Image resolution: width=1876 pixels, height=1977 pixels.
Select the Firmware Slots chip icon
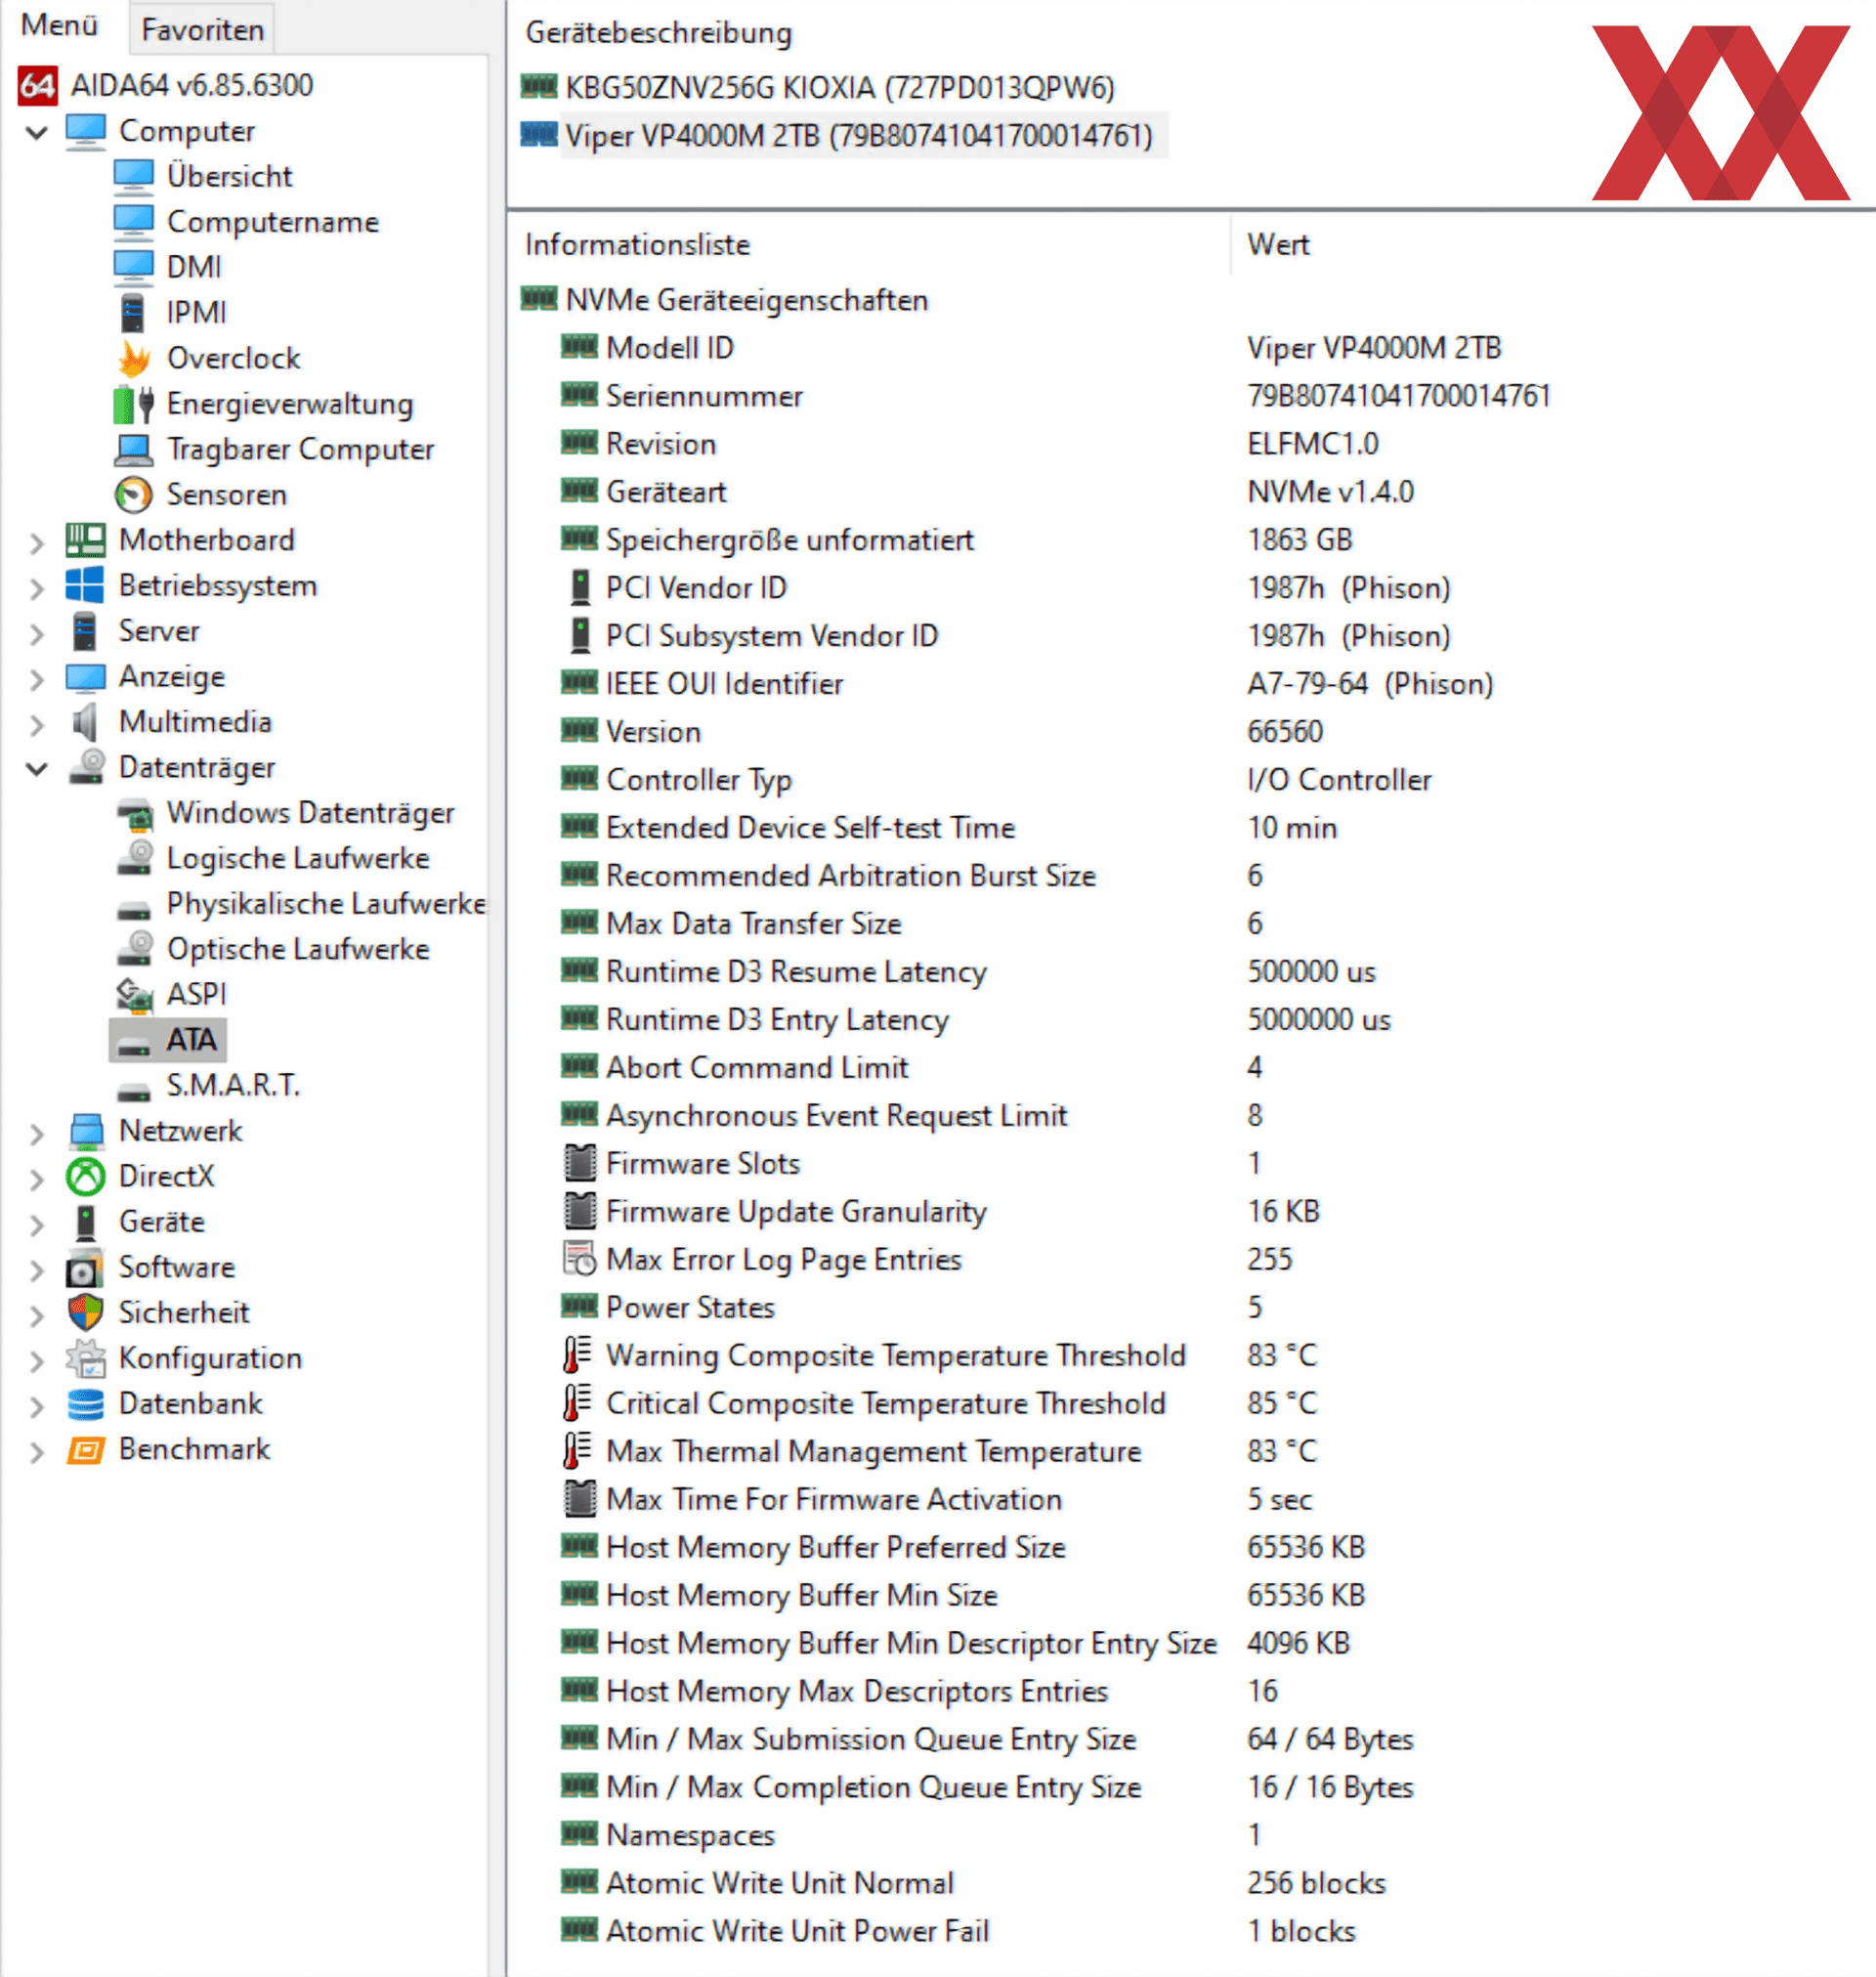pos(580,1164)
